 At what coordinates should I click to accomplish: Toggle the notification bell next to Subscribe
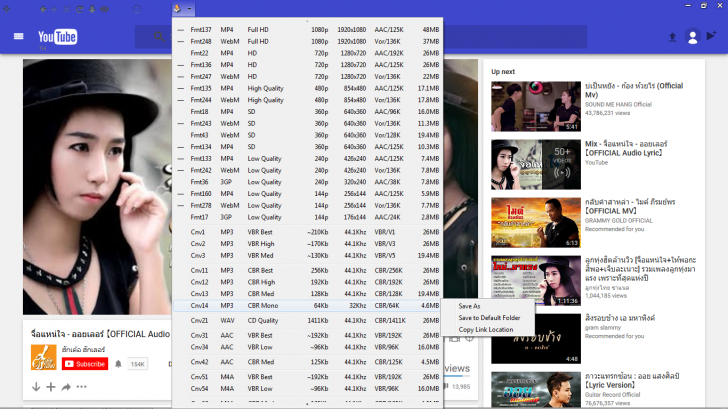click(118, 364)
